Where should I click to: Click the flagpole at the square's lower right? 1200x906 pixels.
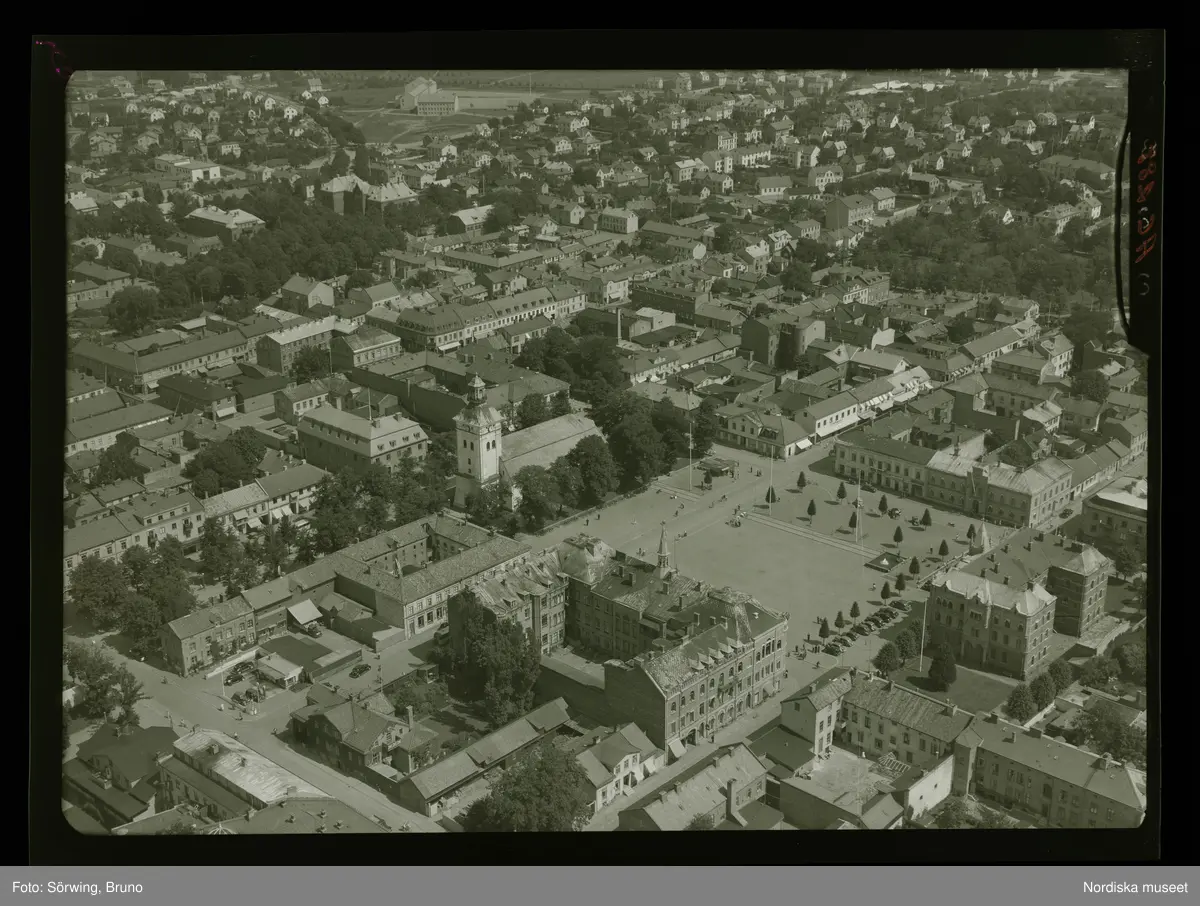(923, 636)
